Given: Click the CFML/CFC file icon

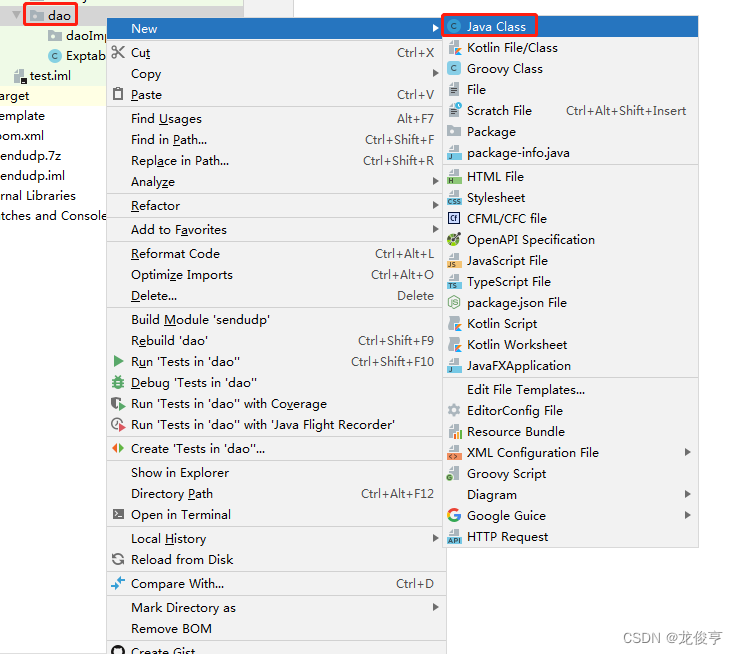Looking at the screenshot, I should click(454, 218).
